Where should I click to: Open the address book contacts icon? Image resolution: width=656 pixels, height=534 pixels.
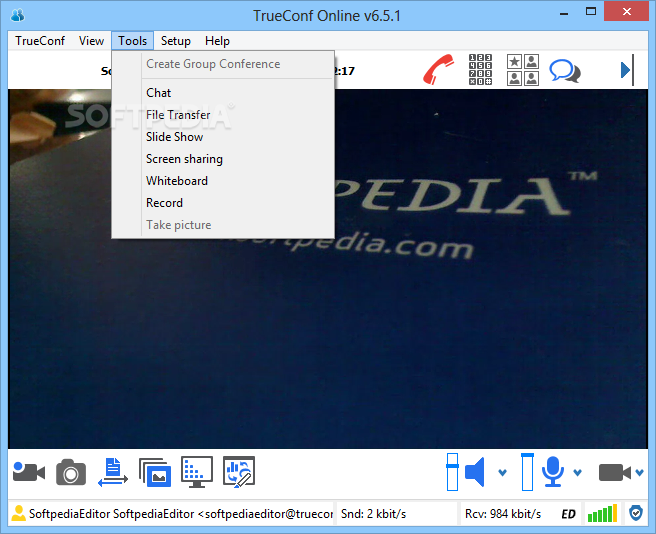pos(523,70)
